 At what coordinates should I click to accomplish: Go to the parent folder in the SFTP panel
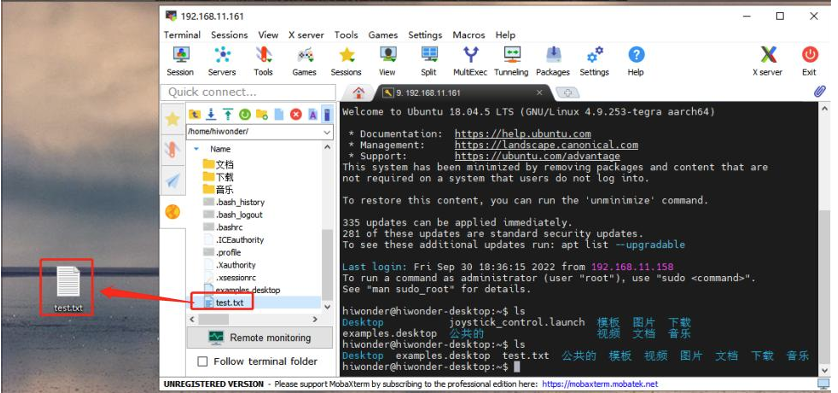point(195,114)
